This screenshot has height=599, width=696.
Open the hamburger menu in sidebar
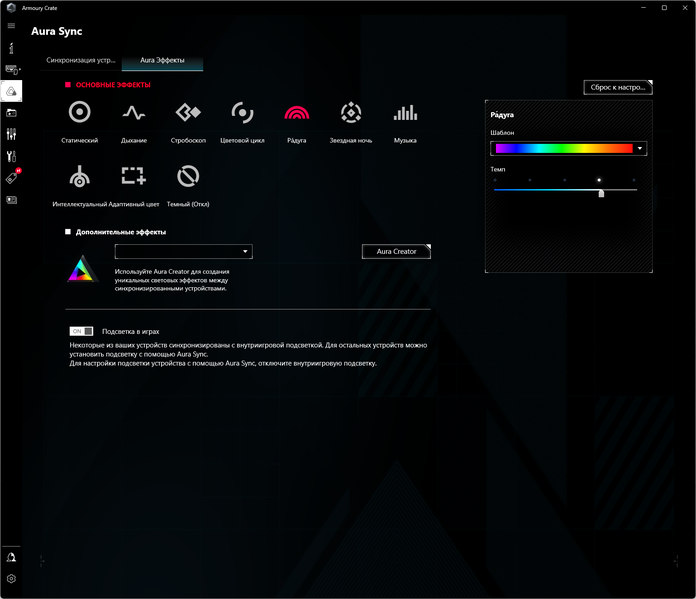point(12,26)
